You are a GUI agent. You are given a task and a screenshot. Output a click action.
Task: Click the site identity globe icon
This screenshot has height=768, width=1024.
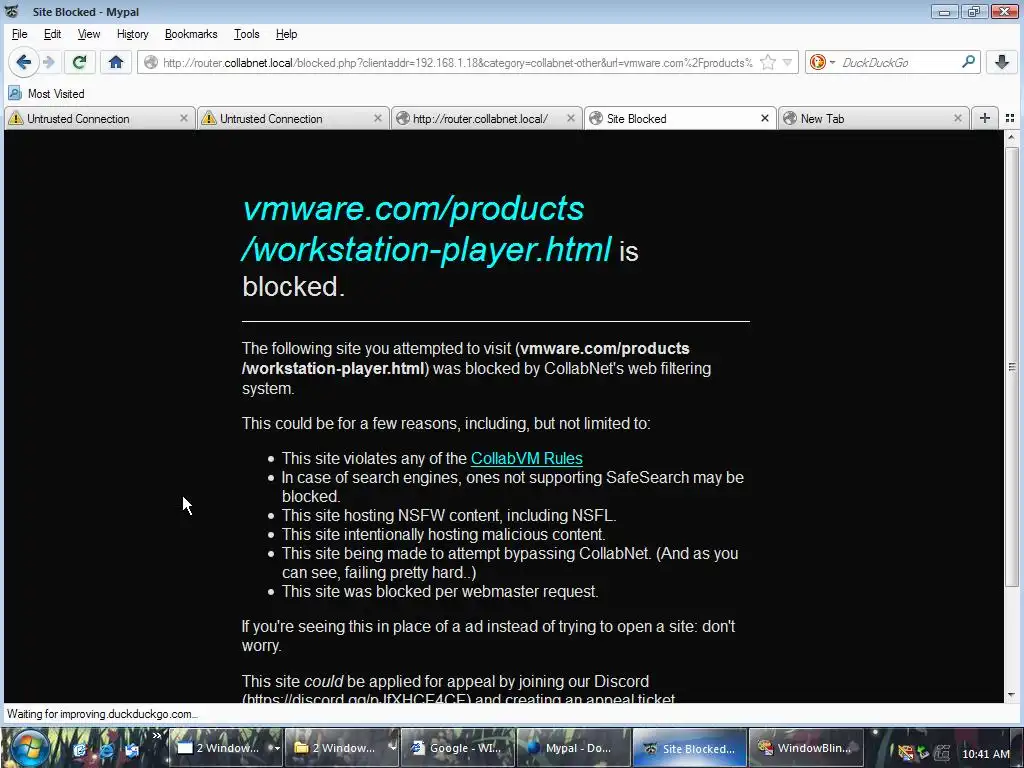pos(151,62)
